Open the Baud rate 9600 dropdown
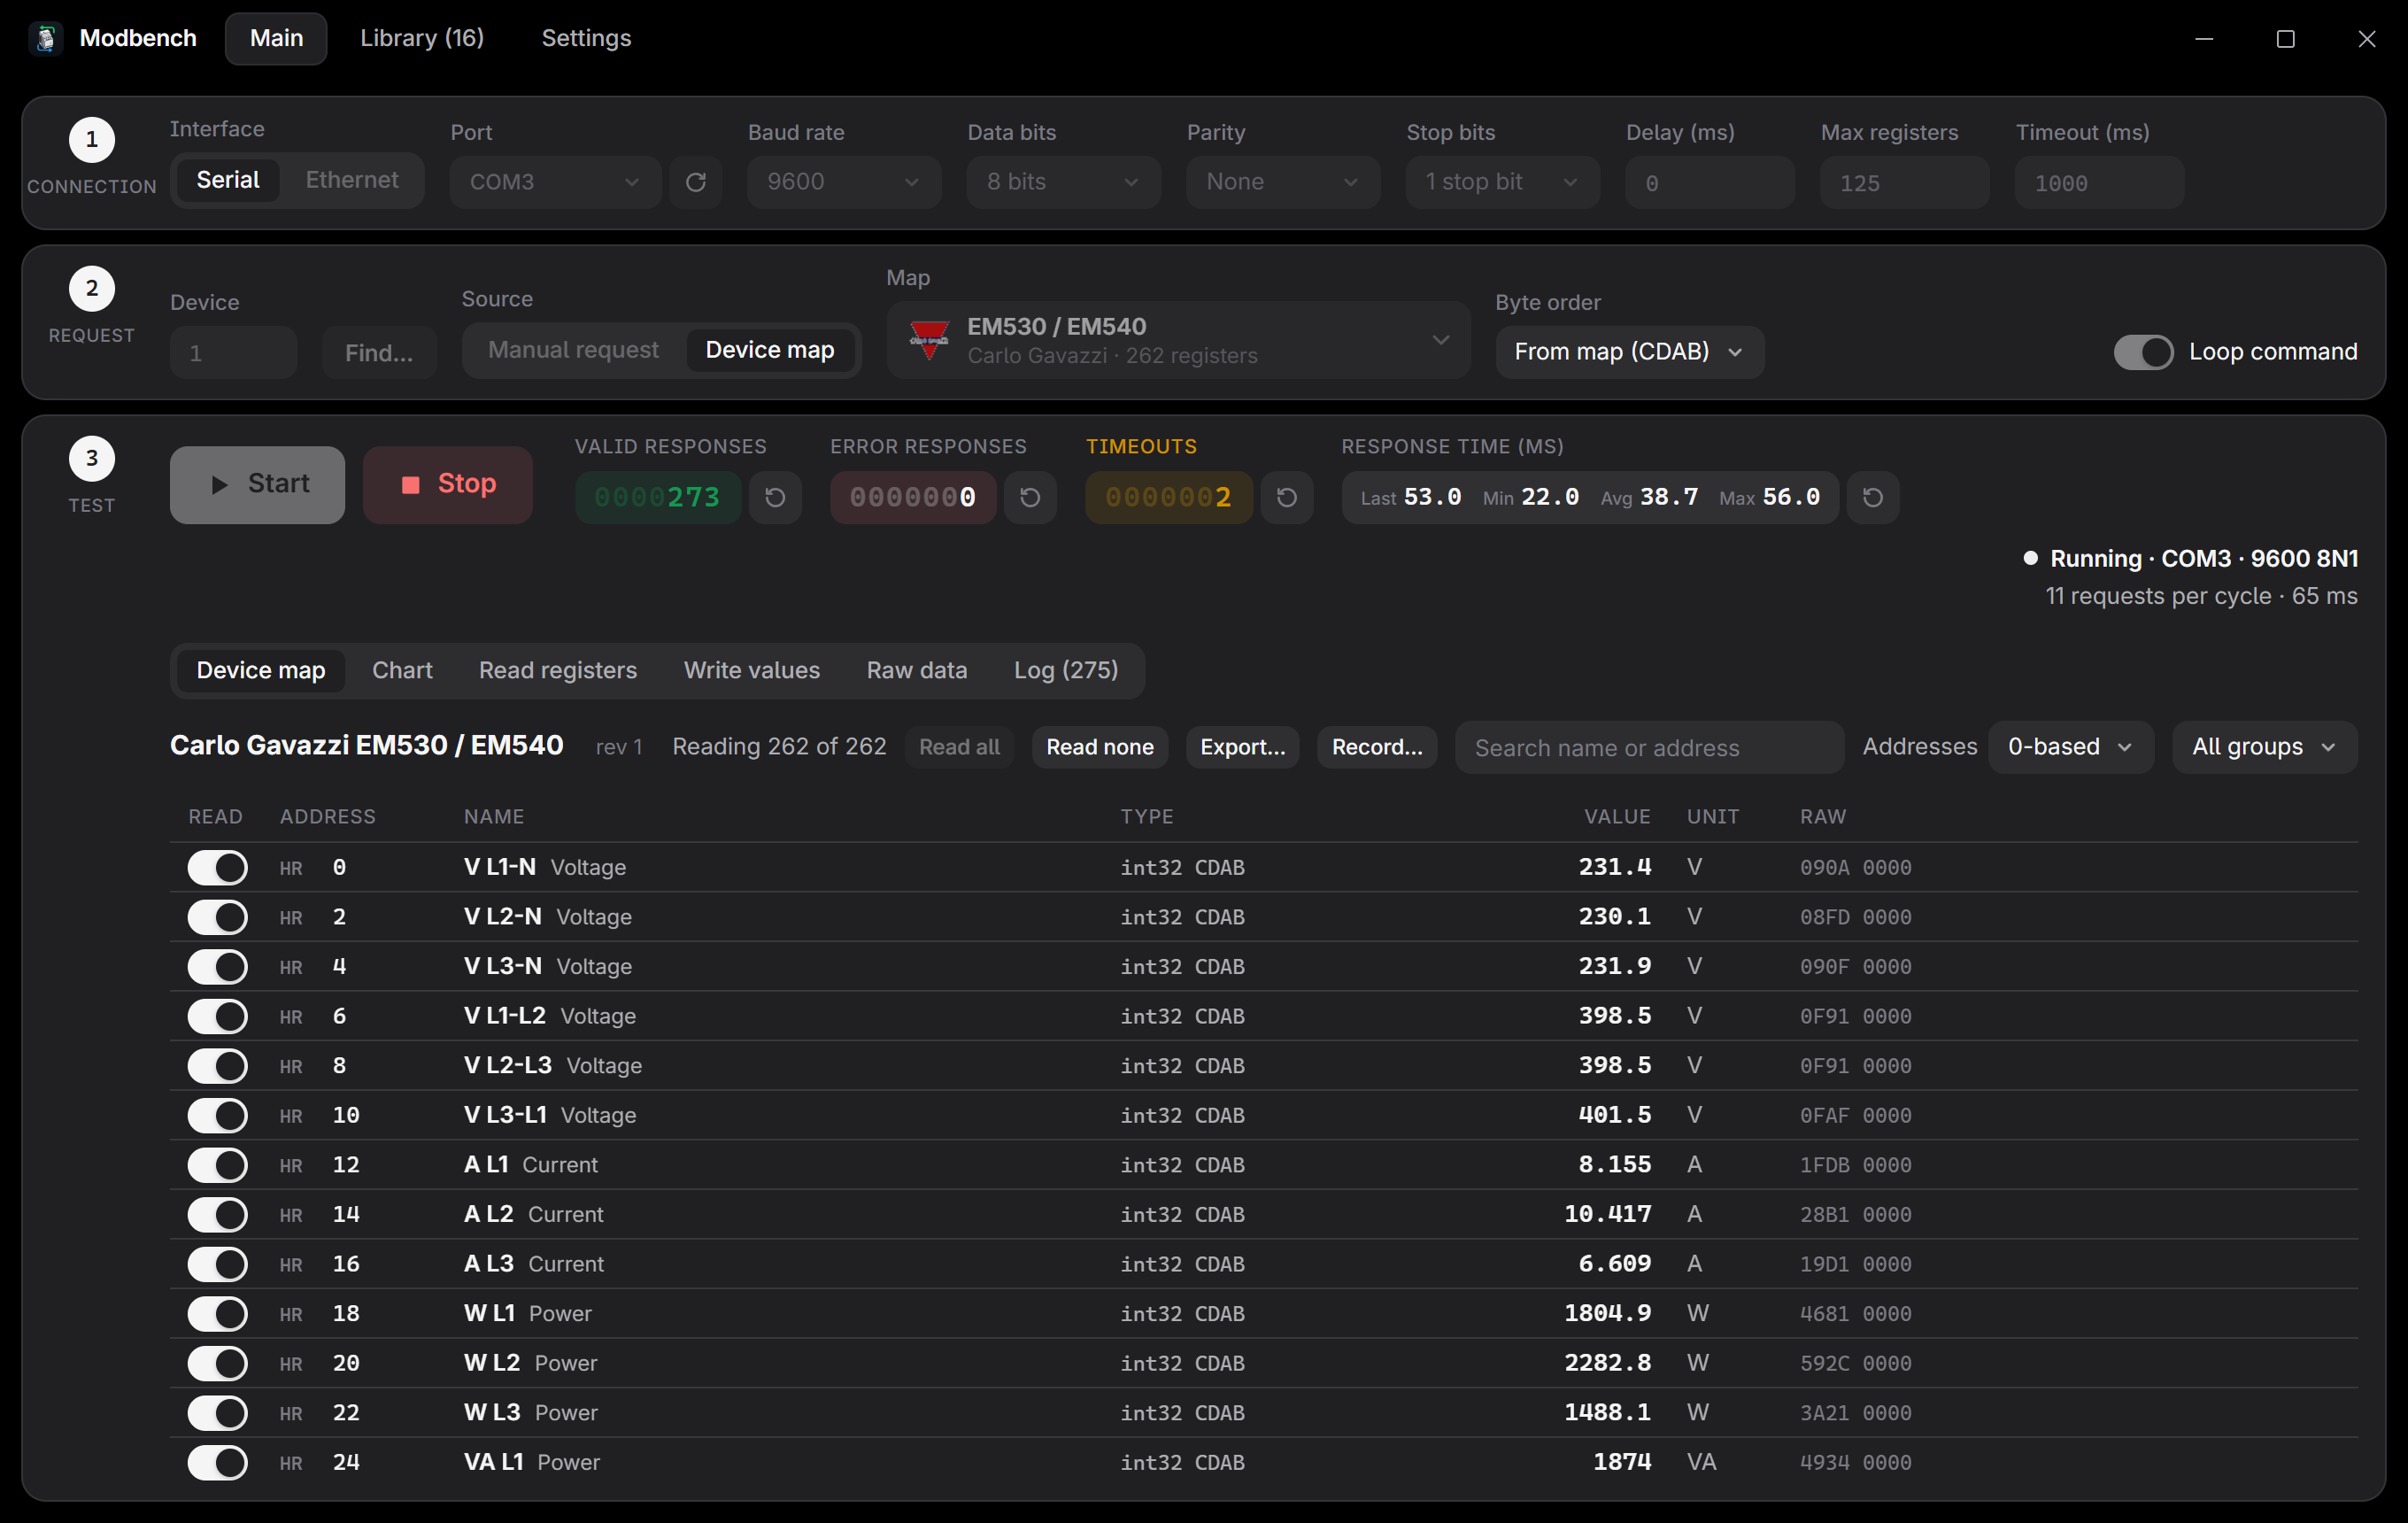Image resolution: width=2408 pixels, height=1523 pixels. point(844,182)
